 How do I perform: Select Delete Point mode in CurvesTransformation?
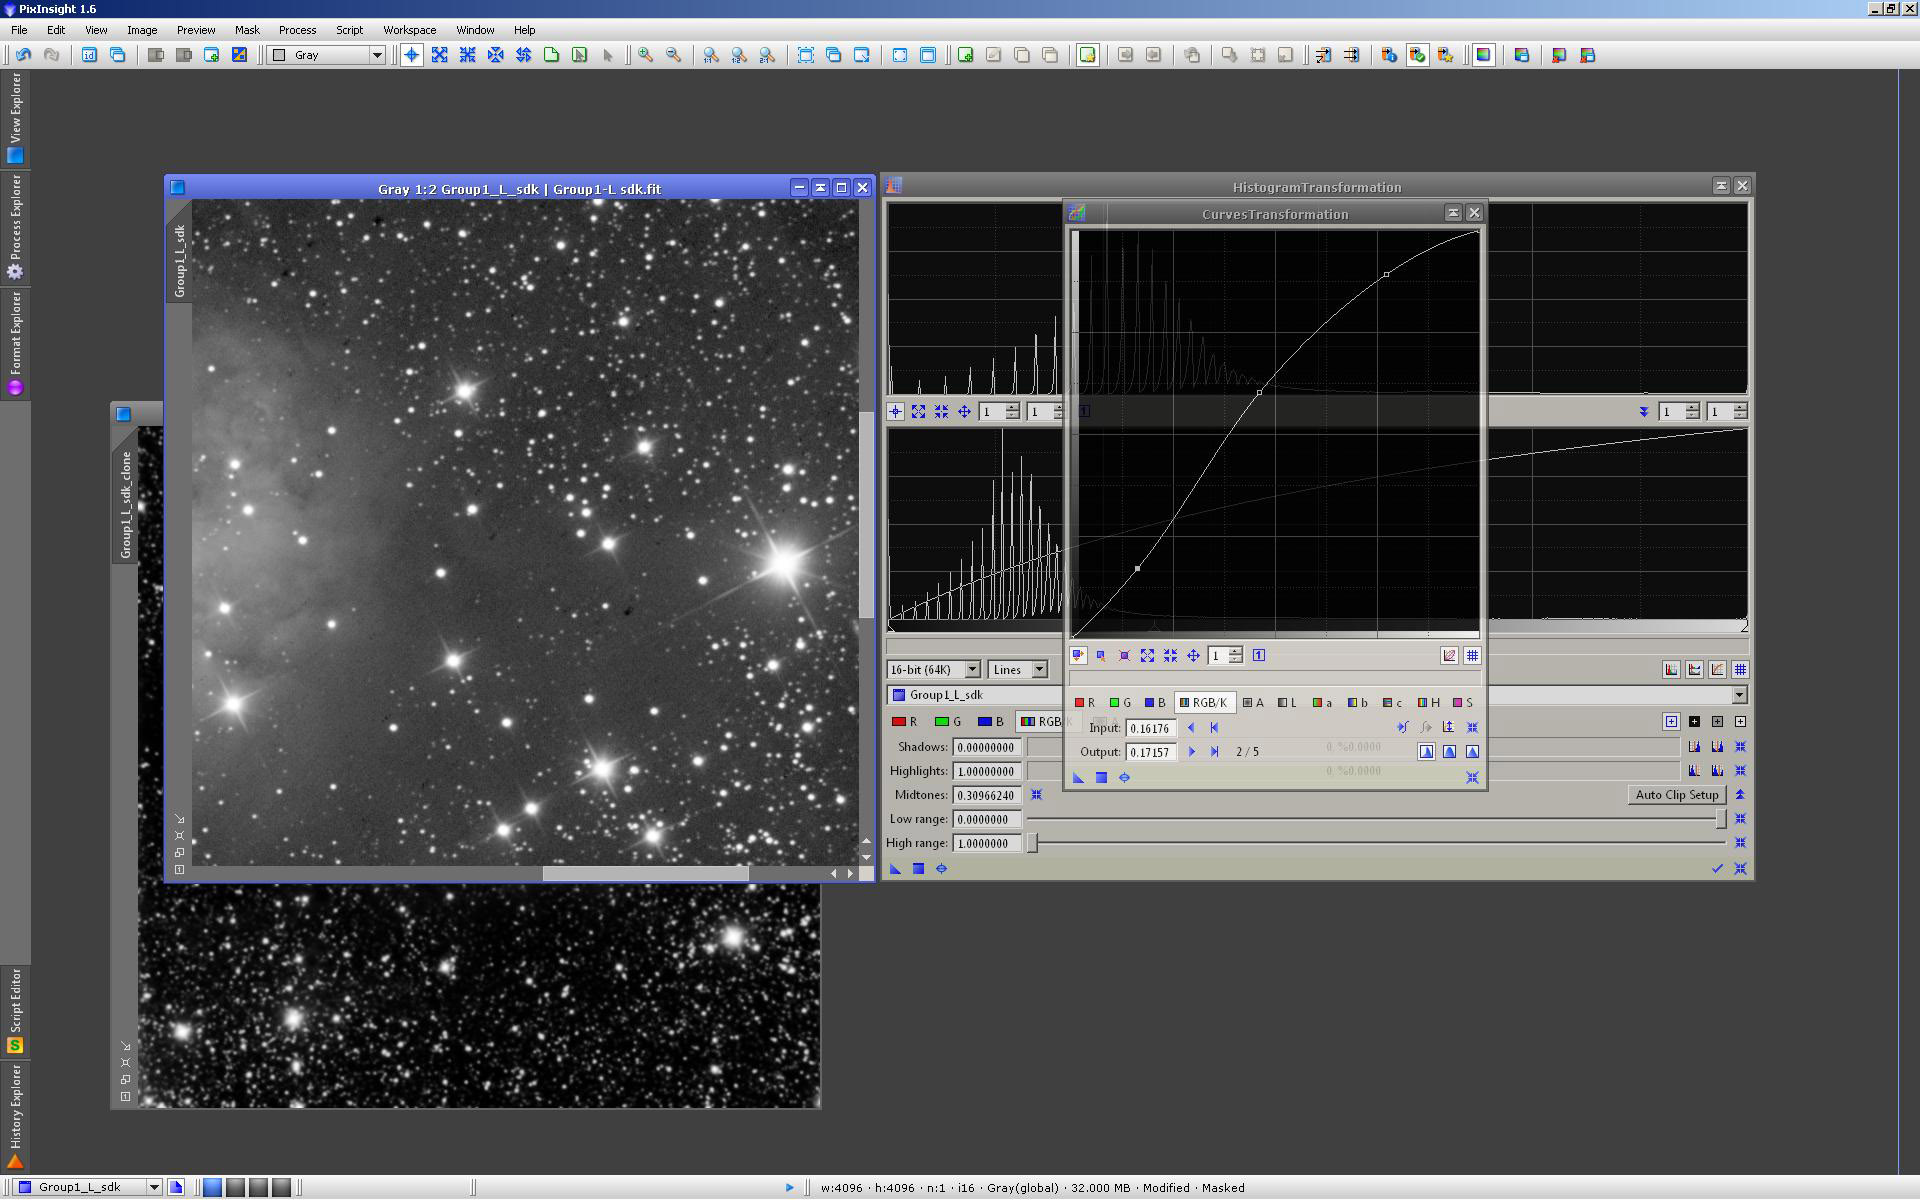coord(1124,656)
